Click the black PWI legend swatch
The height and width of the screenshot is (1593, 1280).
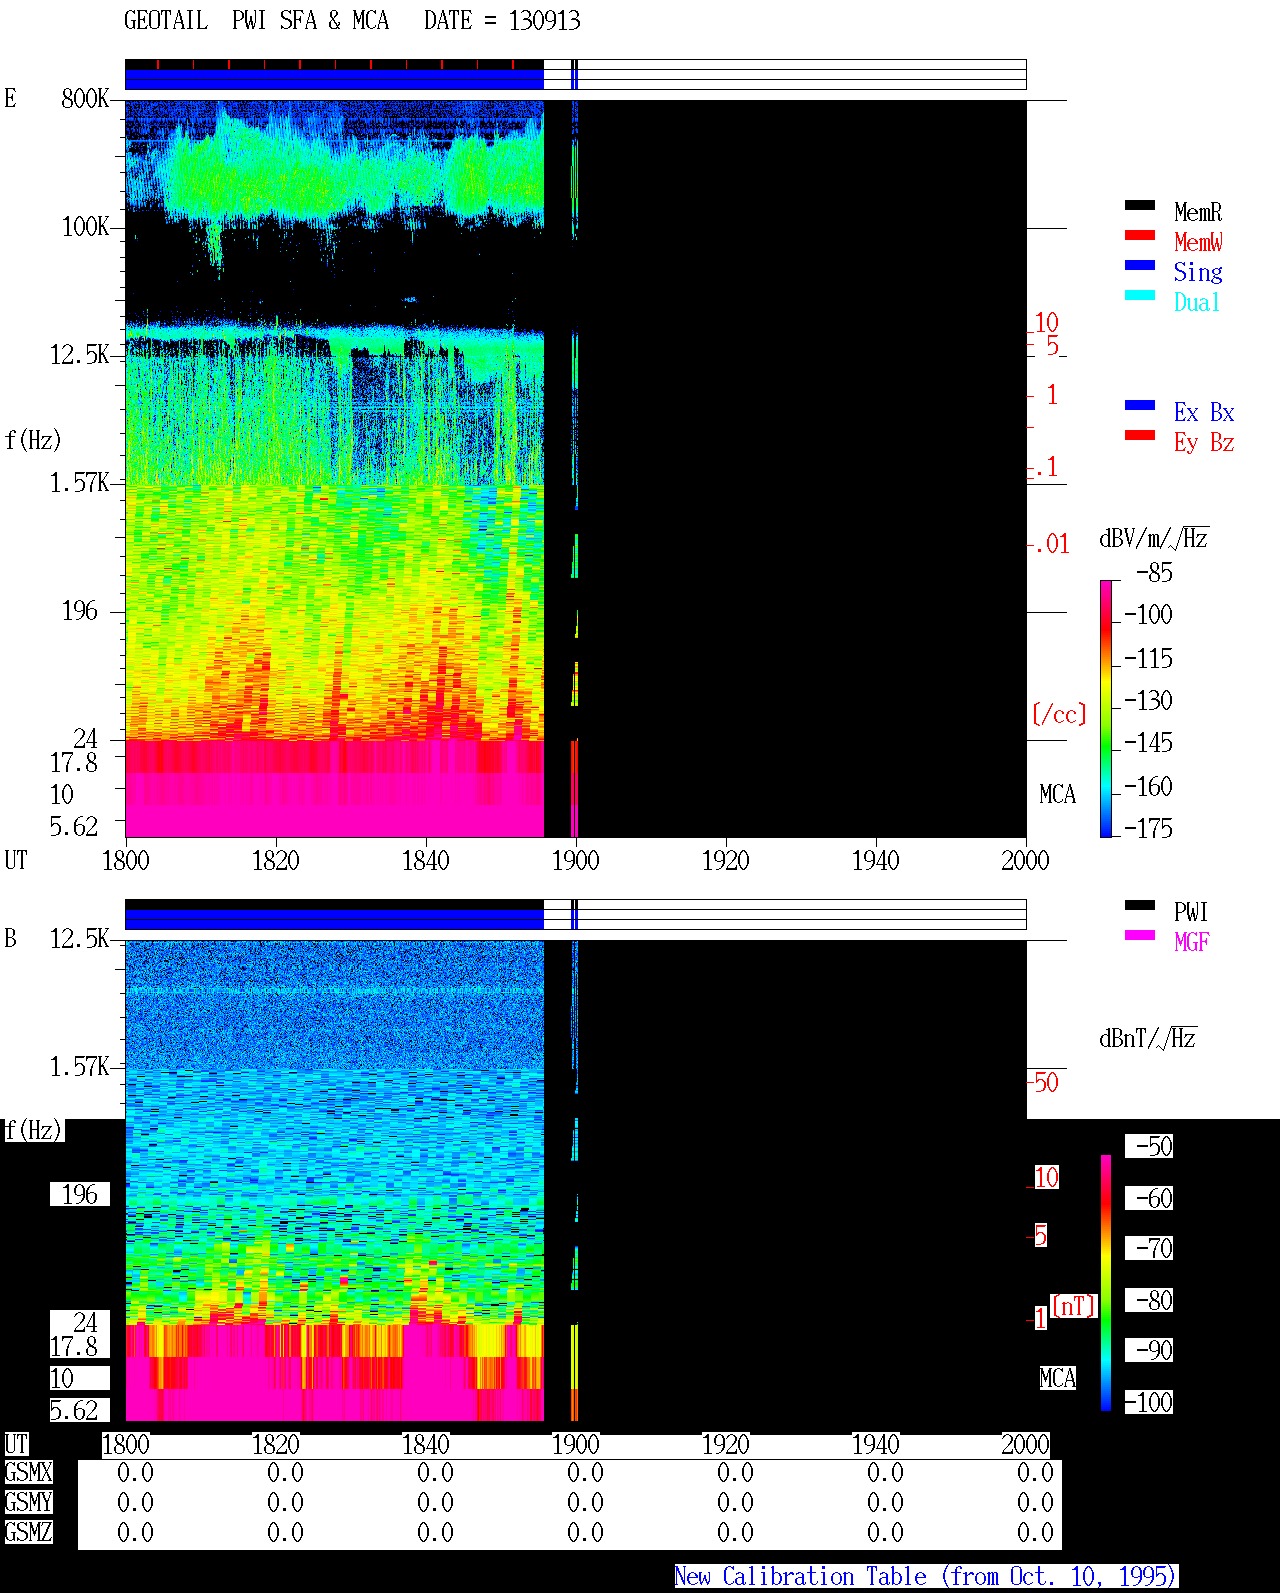(x=1140, y=905)
